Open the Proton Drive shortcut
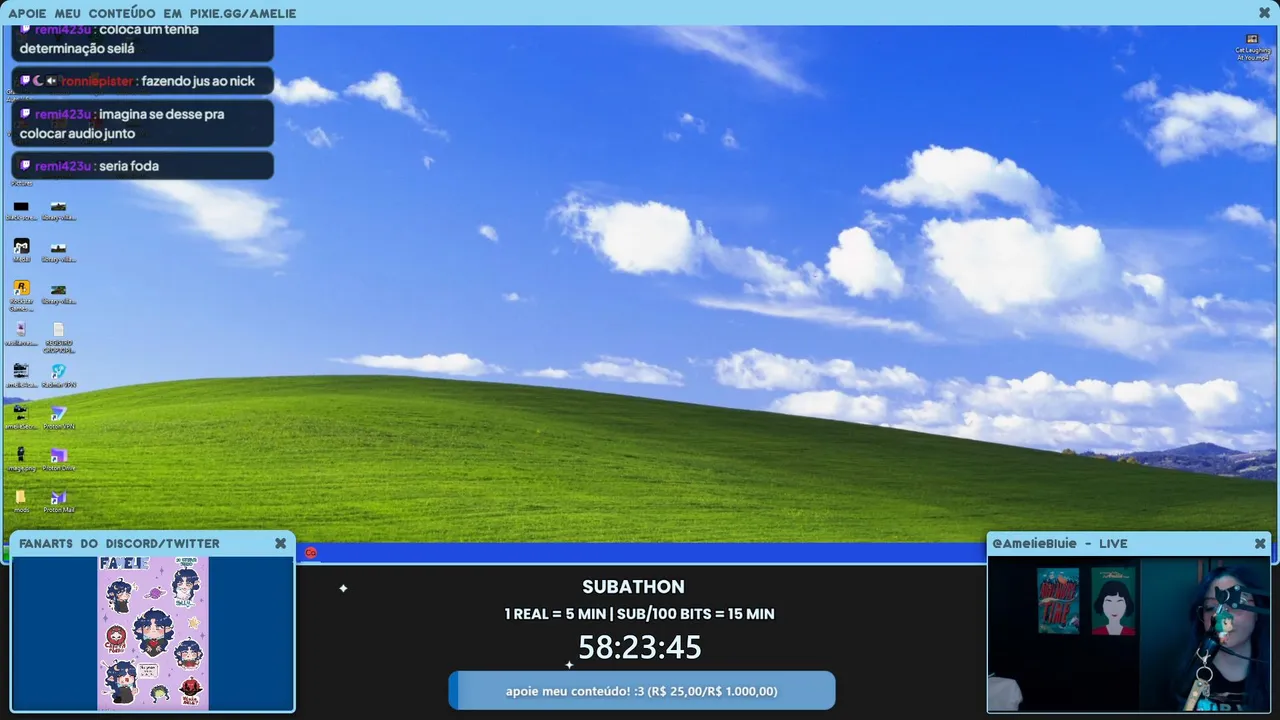The height and width of the screenshot is (720, 1280). click(59, 459)
